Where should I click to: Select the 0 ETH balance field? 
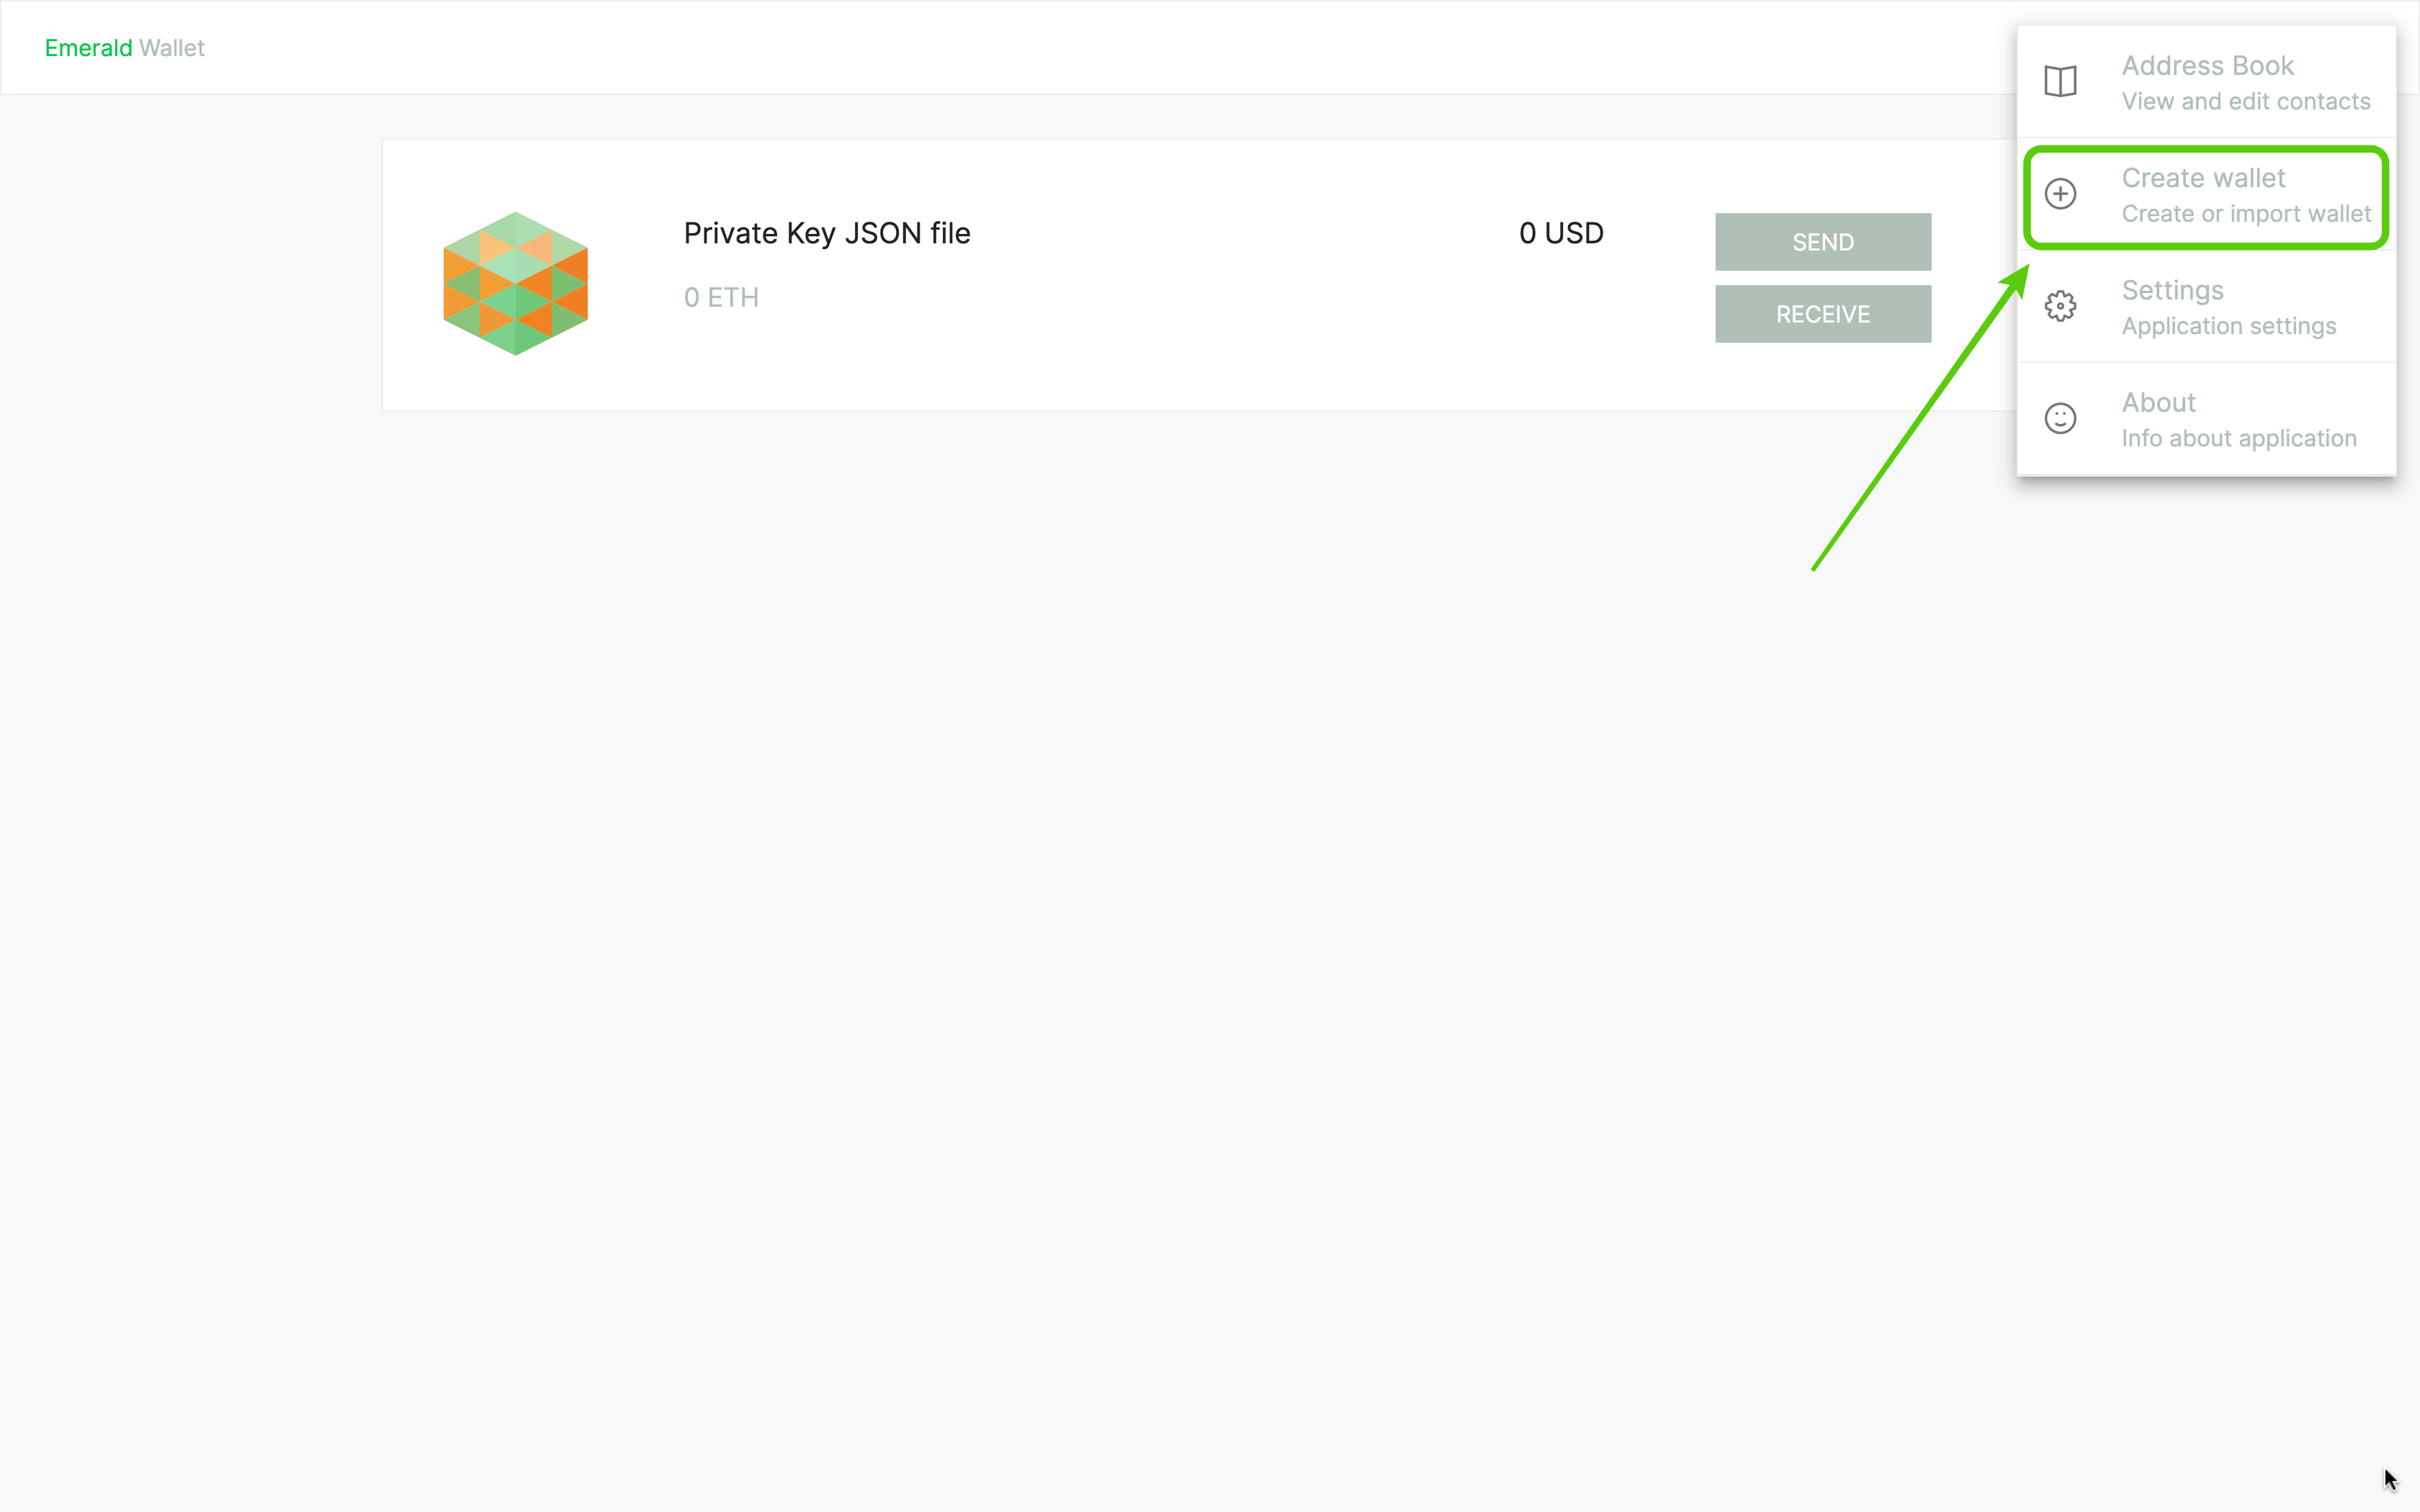pos(721,296)
